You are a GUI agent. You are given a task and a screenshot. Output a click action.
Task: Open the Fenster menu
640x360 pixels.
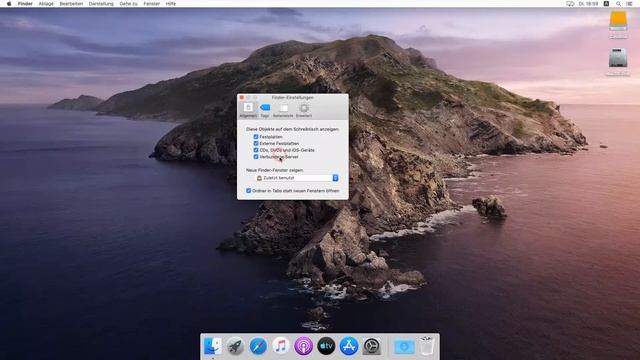coord(151,4)
